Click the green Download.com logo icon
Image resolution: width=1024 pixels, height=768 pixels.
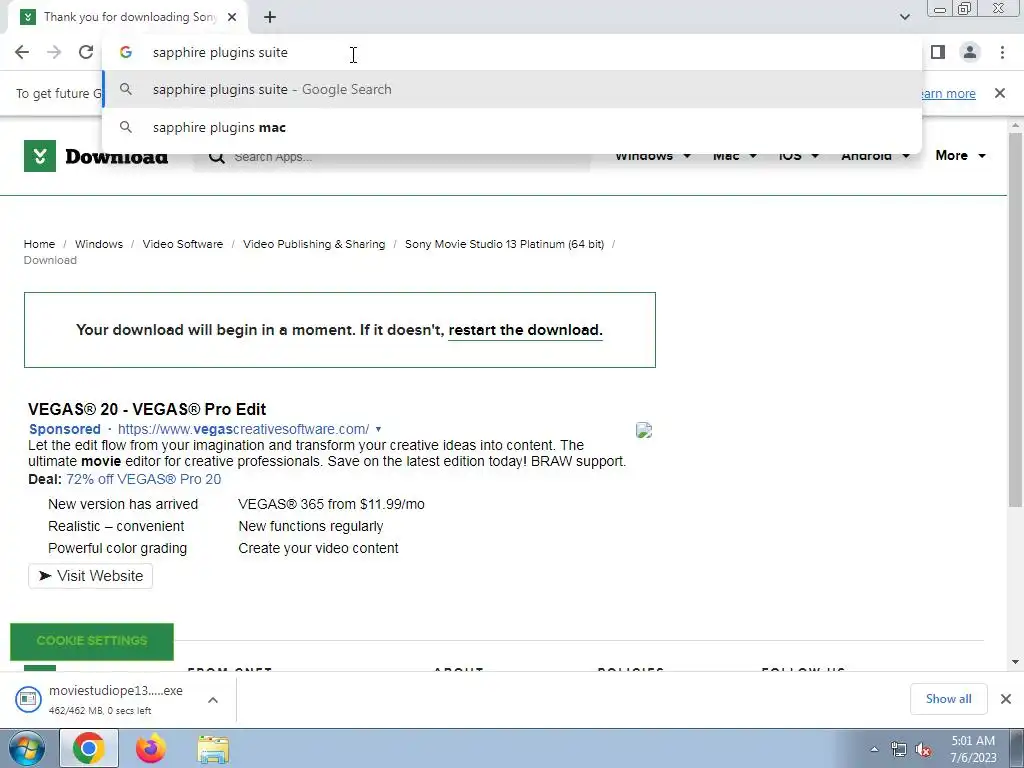(40, 156)
